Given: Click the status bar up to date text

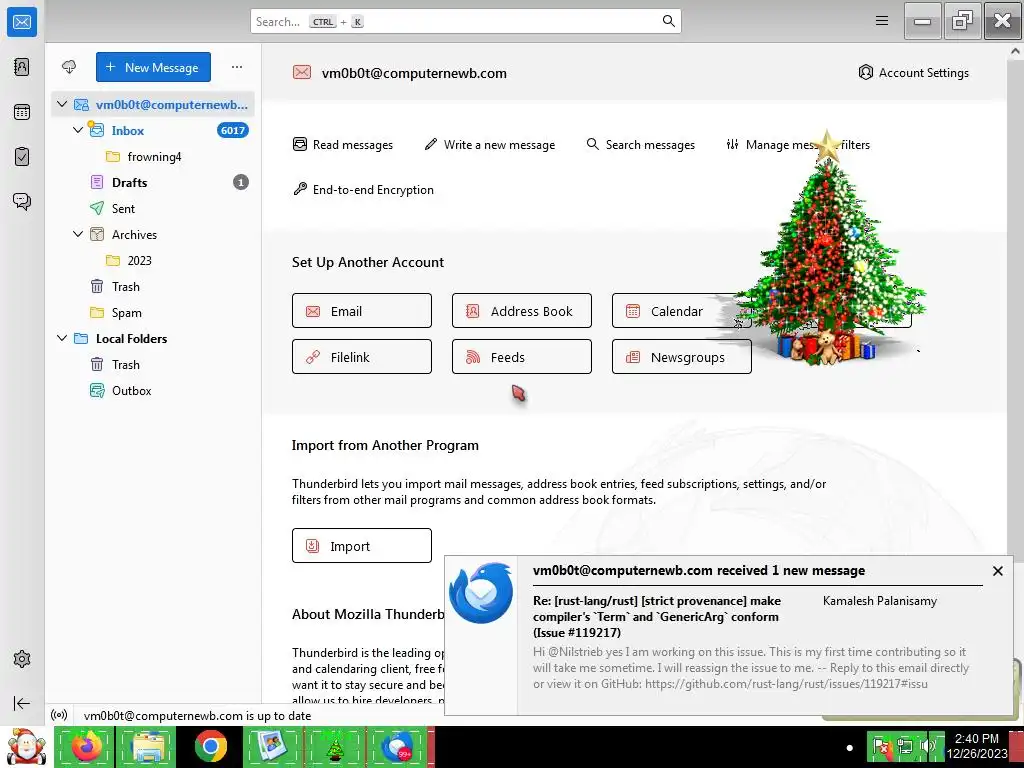Looking at the screenshot, I should (x=197, y=716).
